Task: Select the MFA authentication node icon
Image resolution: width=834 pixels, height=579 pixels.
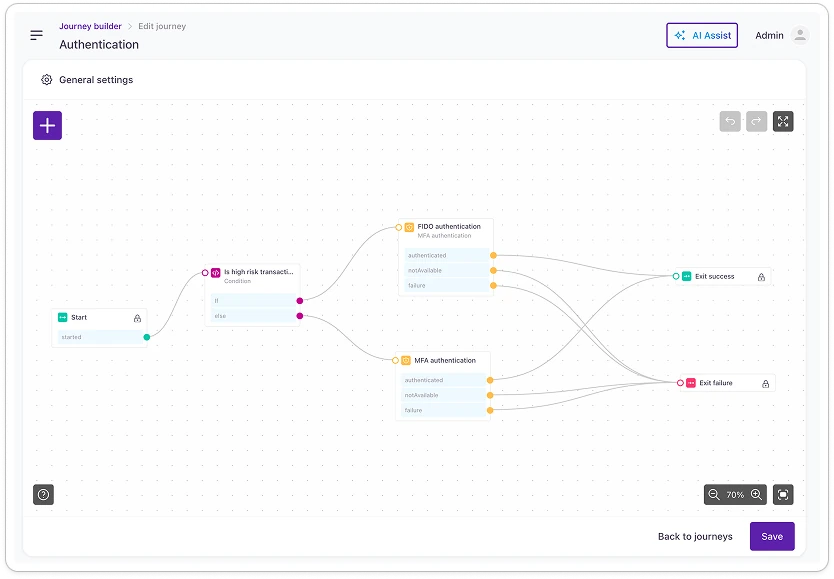Action: coord(406,360)
